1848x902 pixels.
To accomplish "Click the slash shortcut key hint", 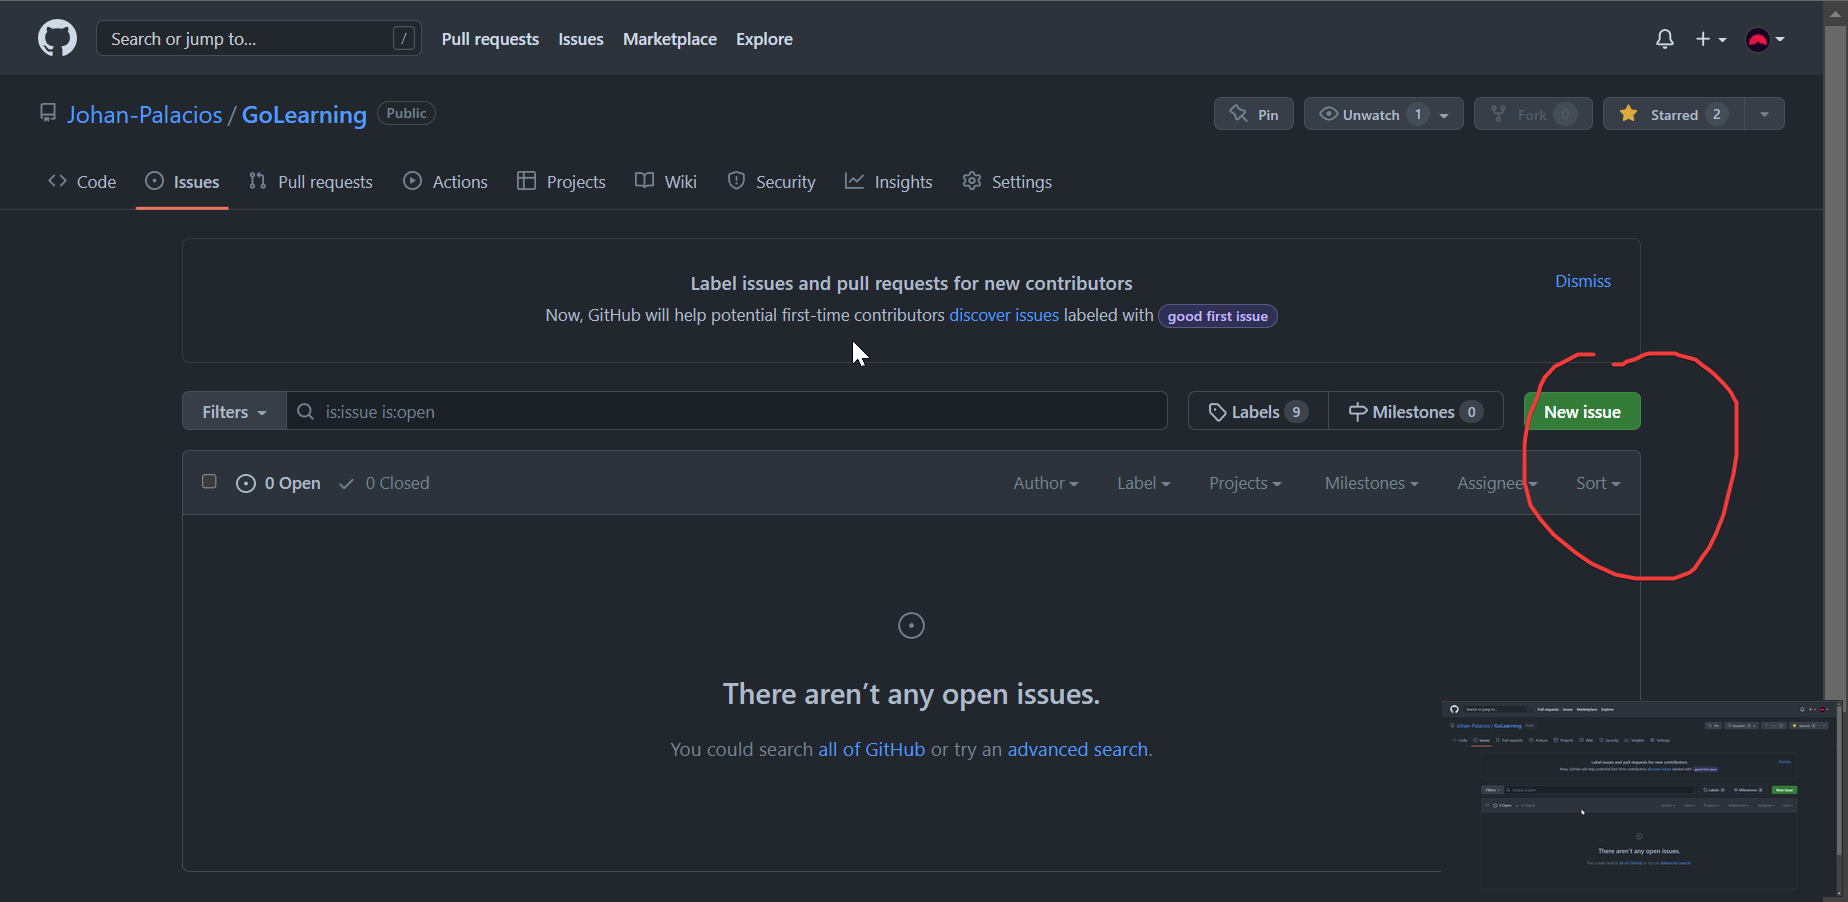I will click(404, 39).
